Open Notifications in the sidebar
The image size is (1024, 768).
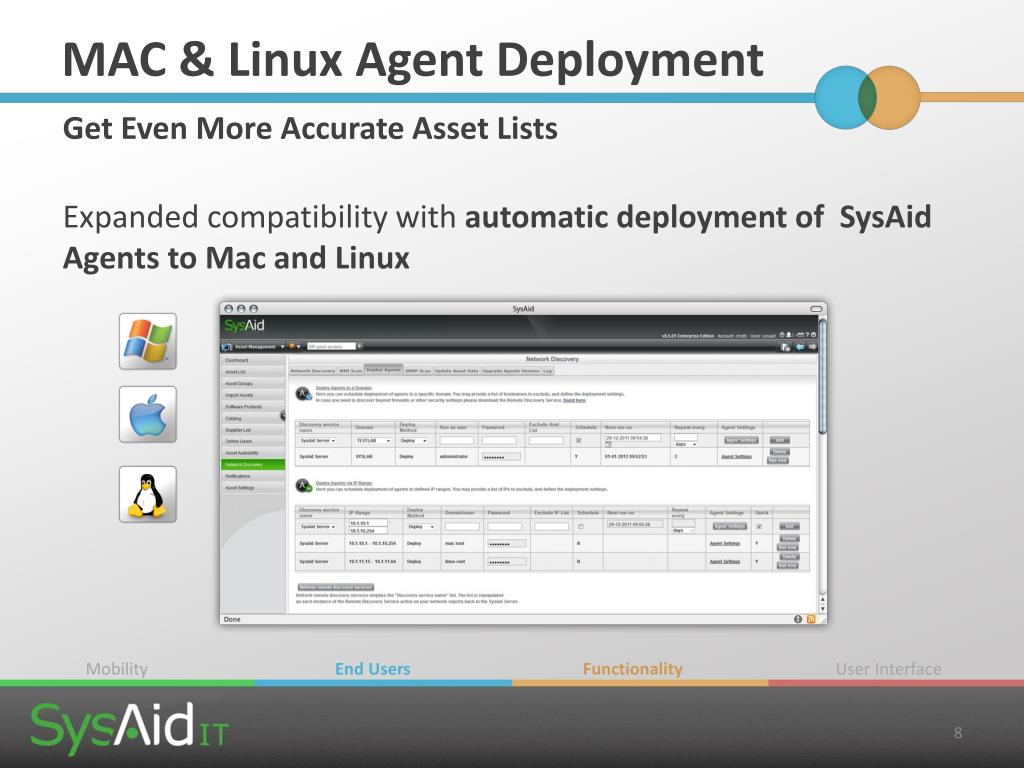click(x=253, y=477)
